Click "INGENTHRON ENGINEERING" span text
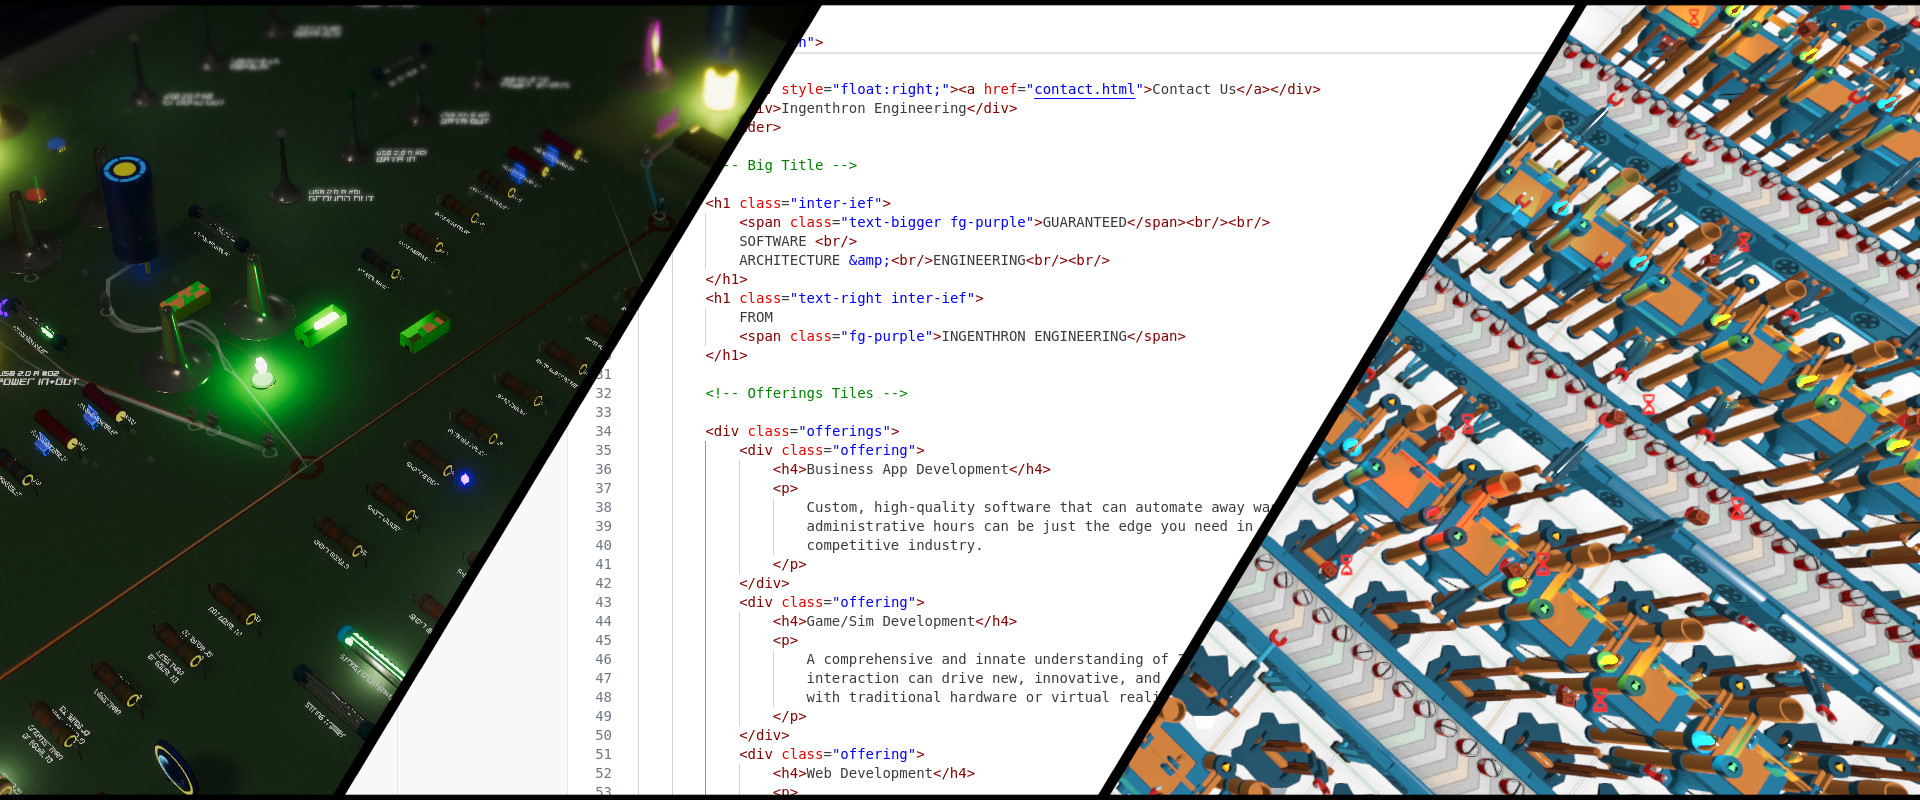 [1034, 336]
